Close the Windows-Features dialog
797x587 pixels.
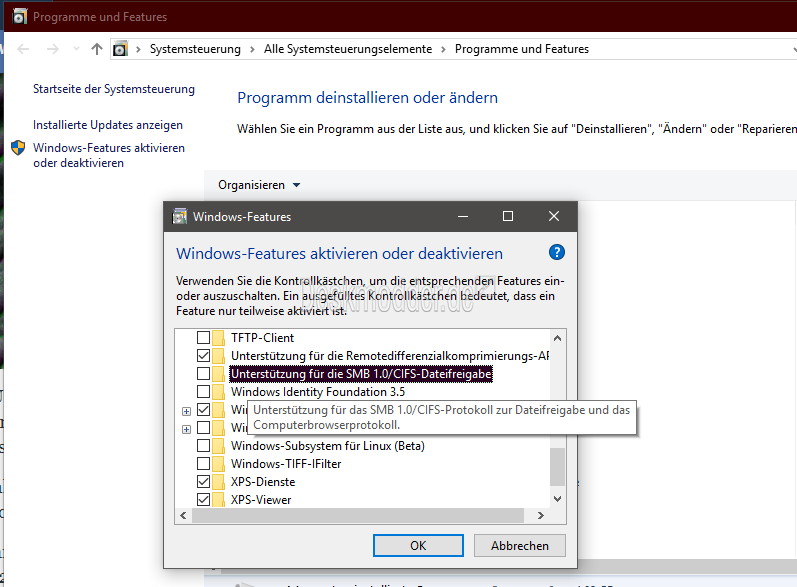(554, 217)
